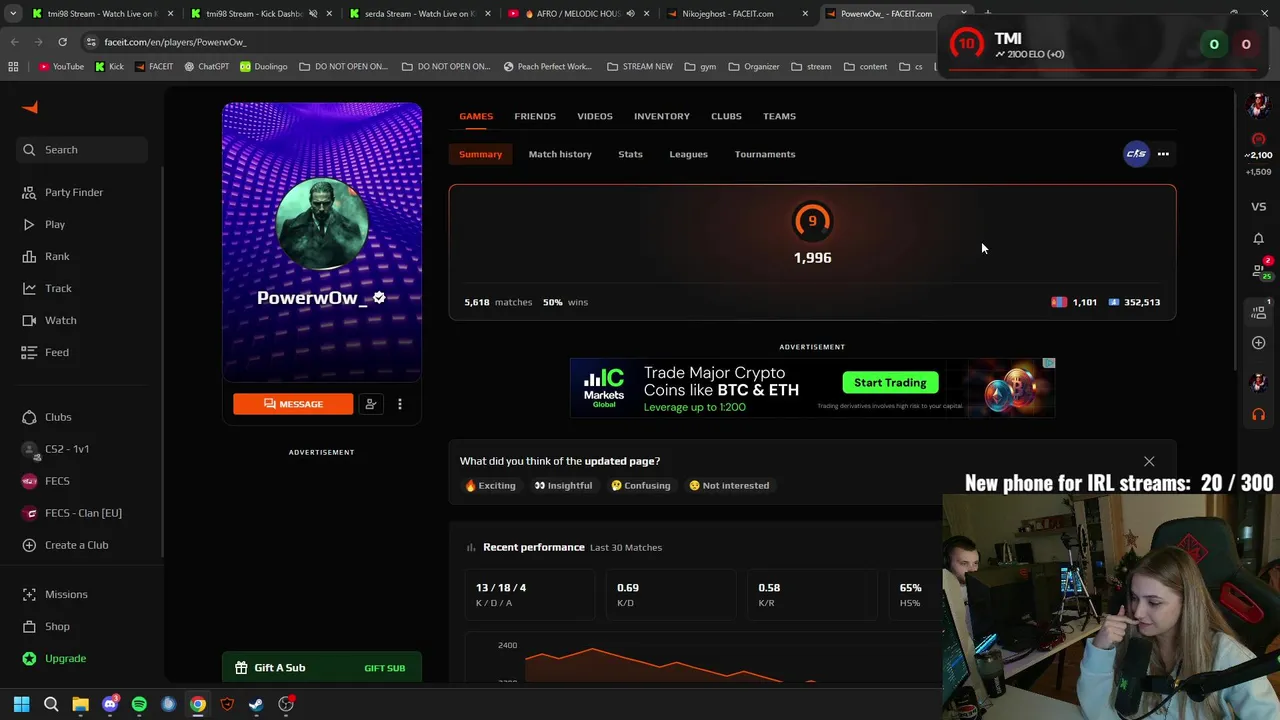Rate the page as Confusing
Image resolution: width=1280 pixels, height=720 pixels.
[x=641, y=485]
